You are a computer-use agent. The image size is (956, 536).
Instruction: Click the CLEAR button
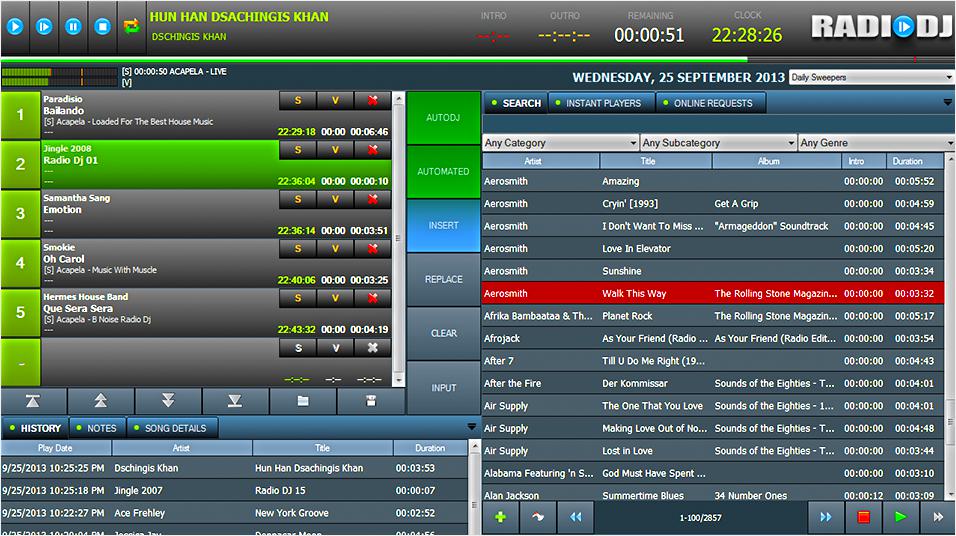click(443, 334)
